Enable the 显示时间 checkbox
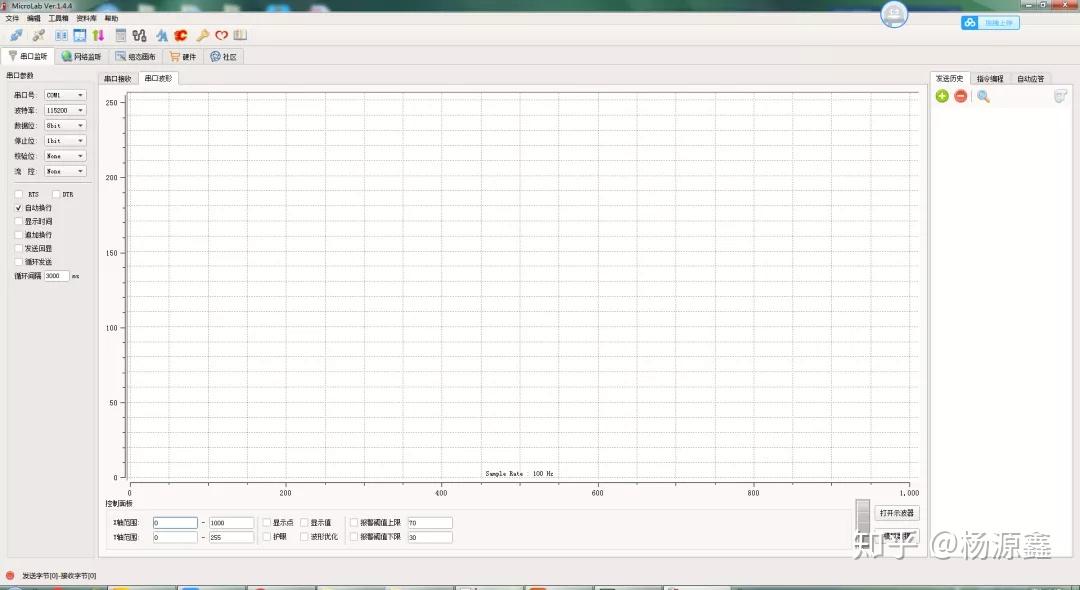Viewport: 1080px width, 590px height. click(x=19, y=222)
